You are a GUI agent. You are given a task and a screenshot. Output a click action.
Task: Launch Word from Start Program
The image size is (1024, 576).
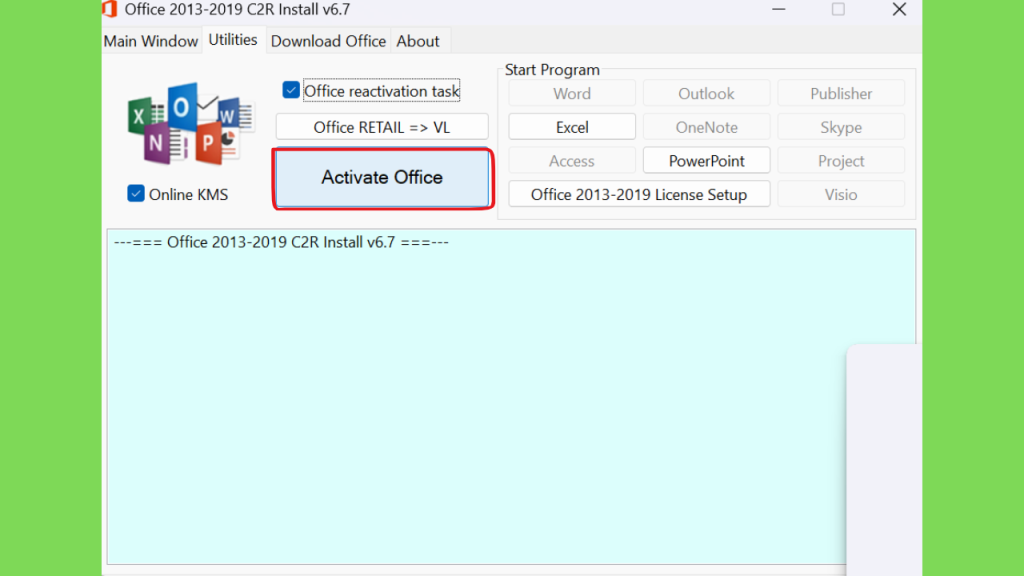click(x=572, y=93)
